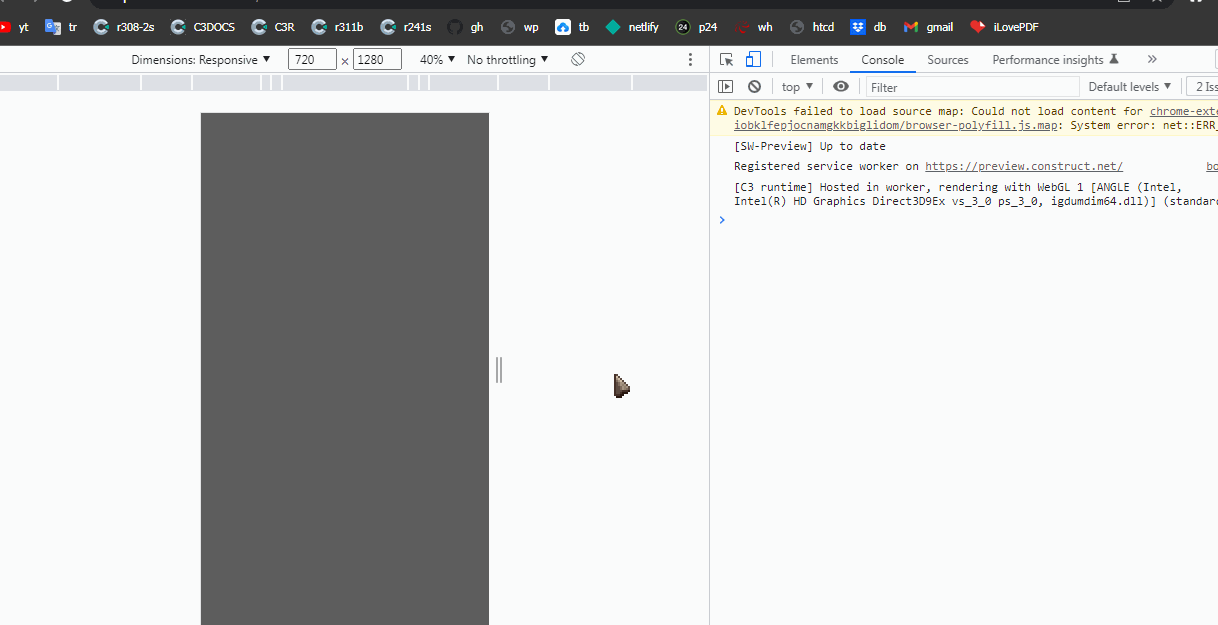The width and height of the screenshot is (1218, 625).
Task: Click the clear console icon
Action: 754,86
